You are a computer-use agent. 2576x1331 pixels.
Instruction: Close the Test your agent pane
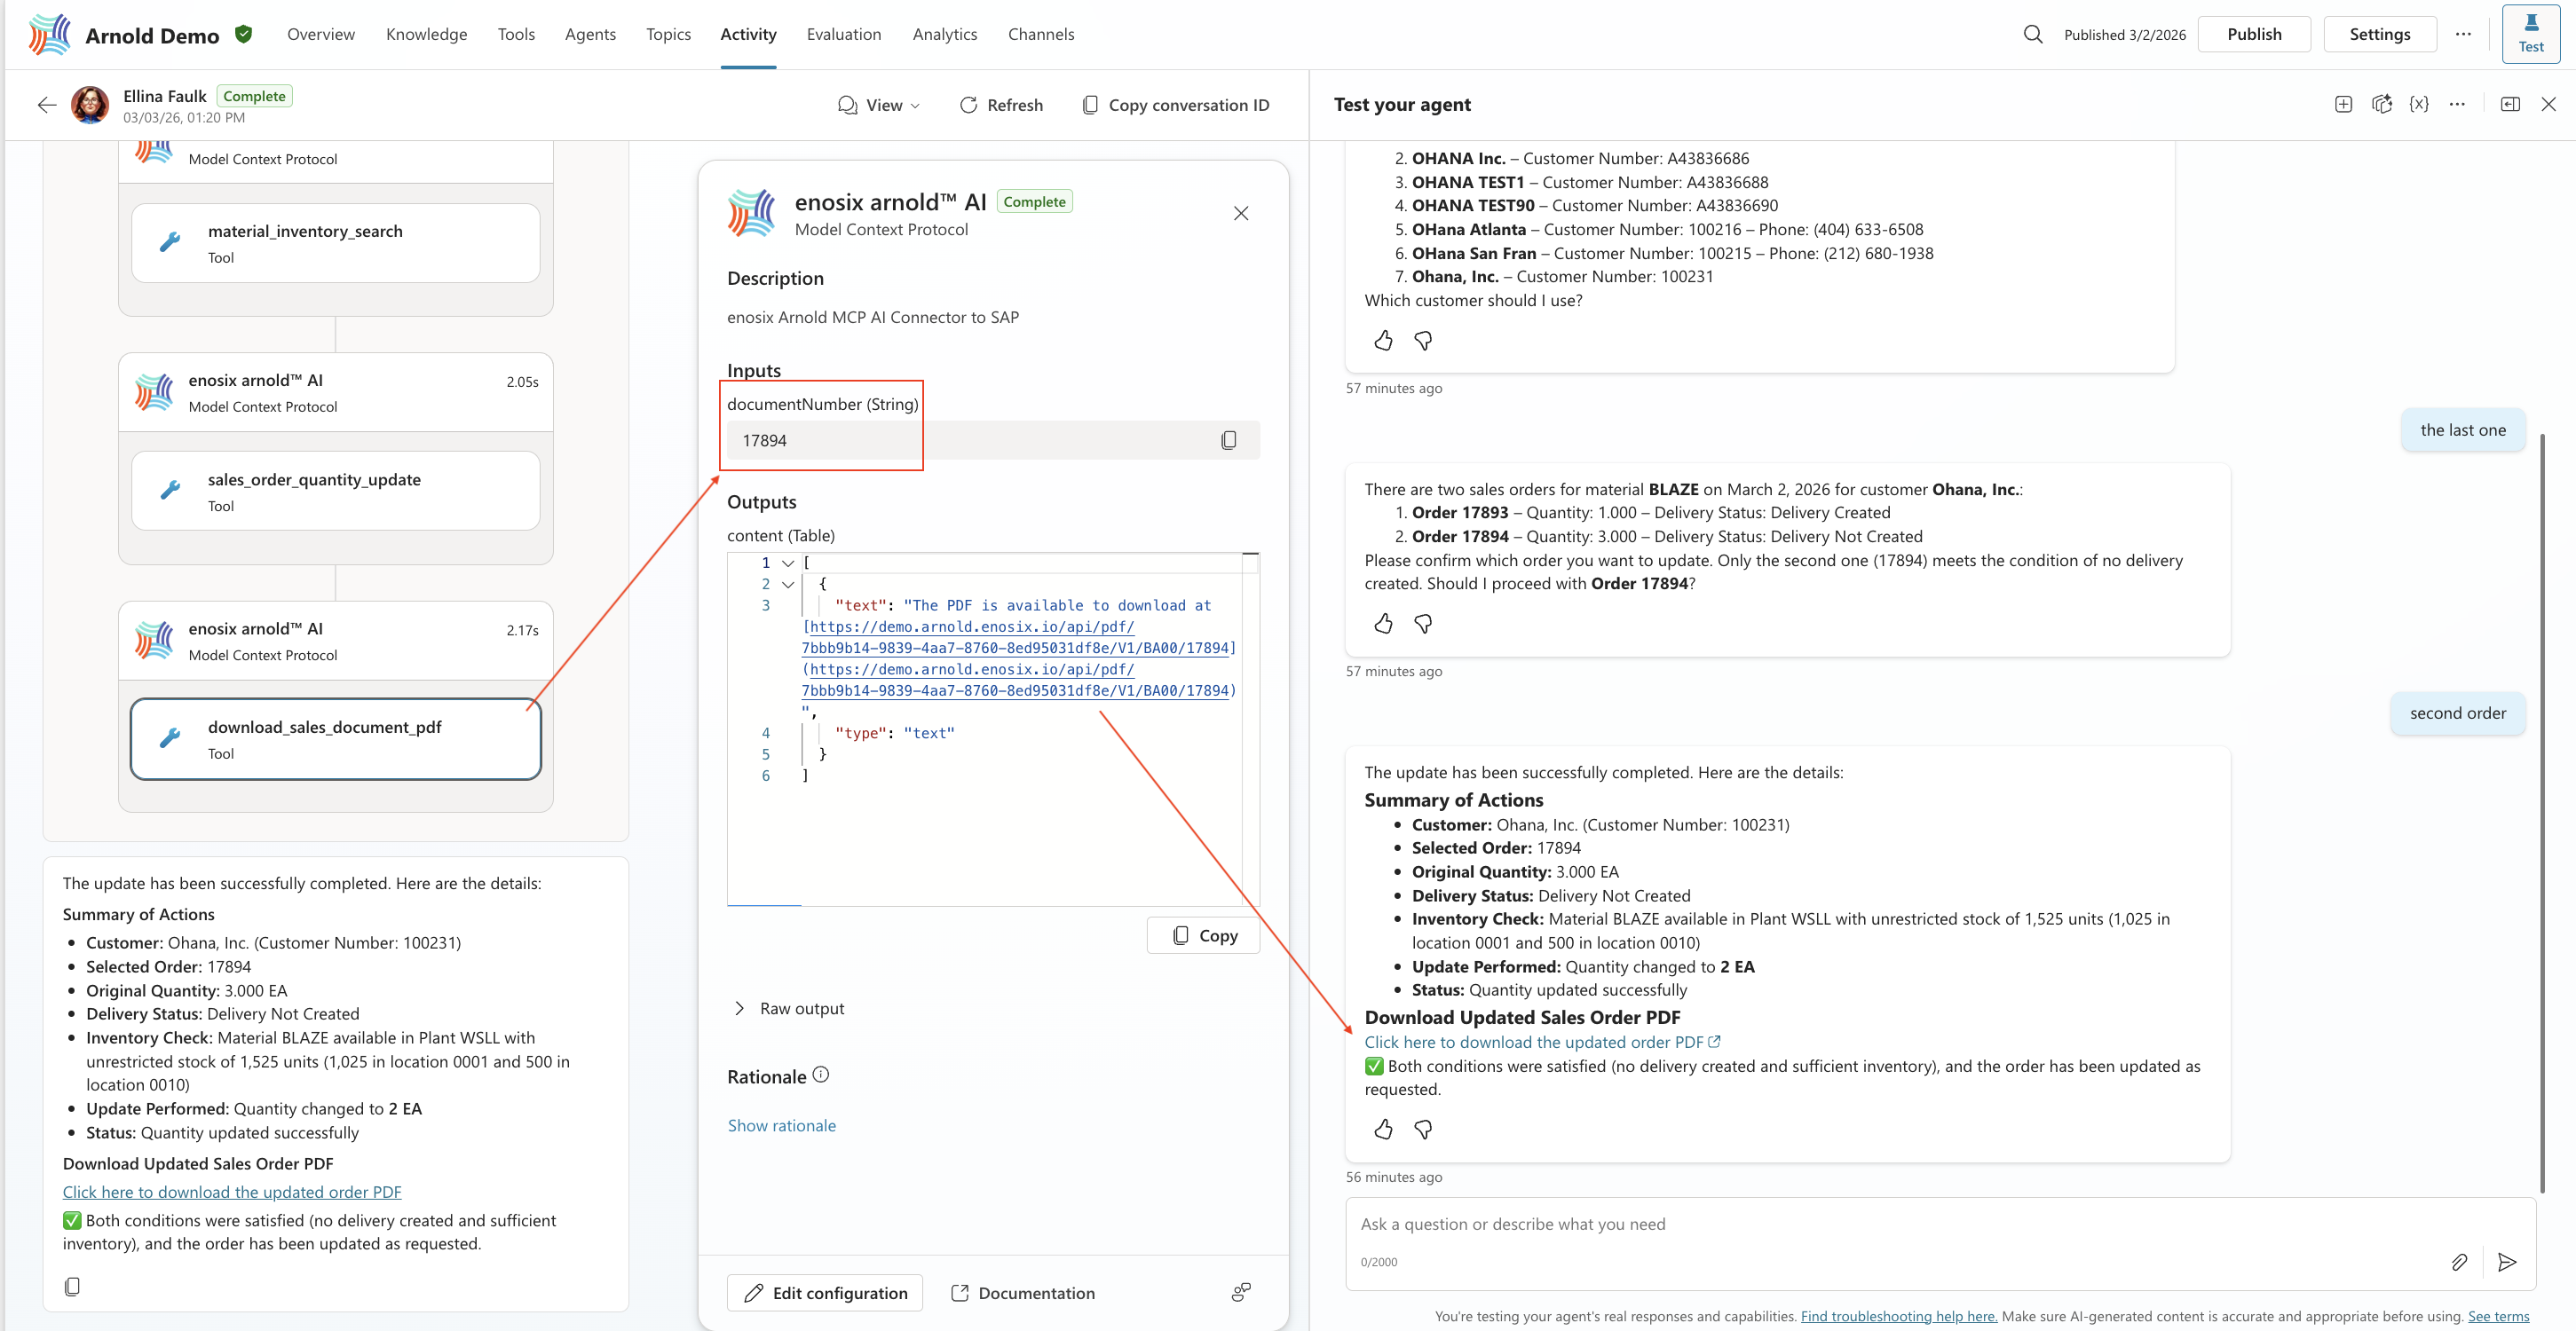pos(2548,104)
